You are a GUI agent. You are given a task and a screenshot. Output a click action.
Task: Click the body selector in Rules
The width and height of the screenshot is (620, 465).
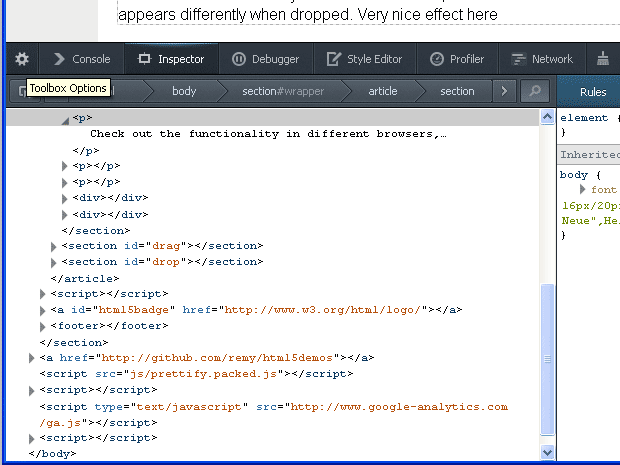pyautogui.click(x=574, y=174)
